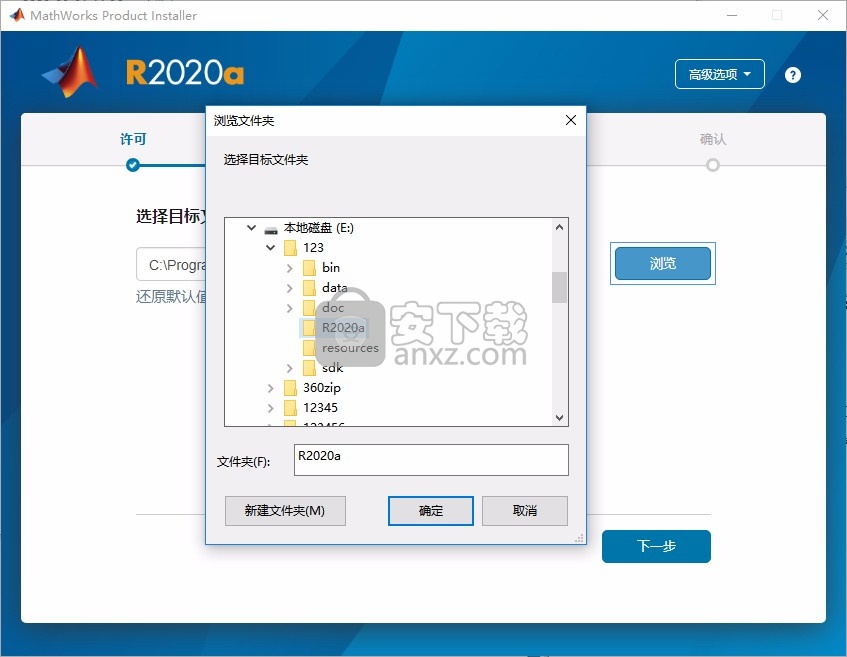Click the help question mark icon

pyautogui.click(x=792, y=75)
